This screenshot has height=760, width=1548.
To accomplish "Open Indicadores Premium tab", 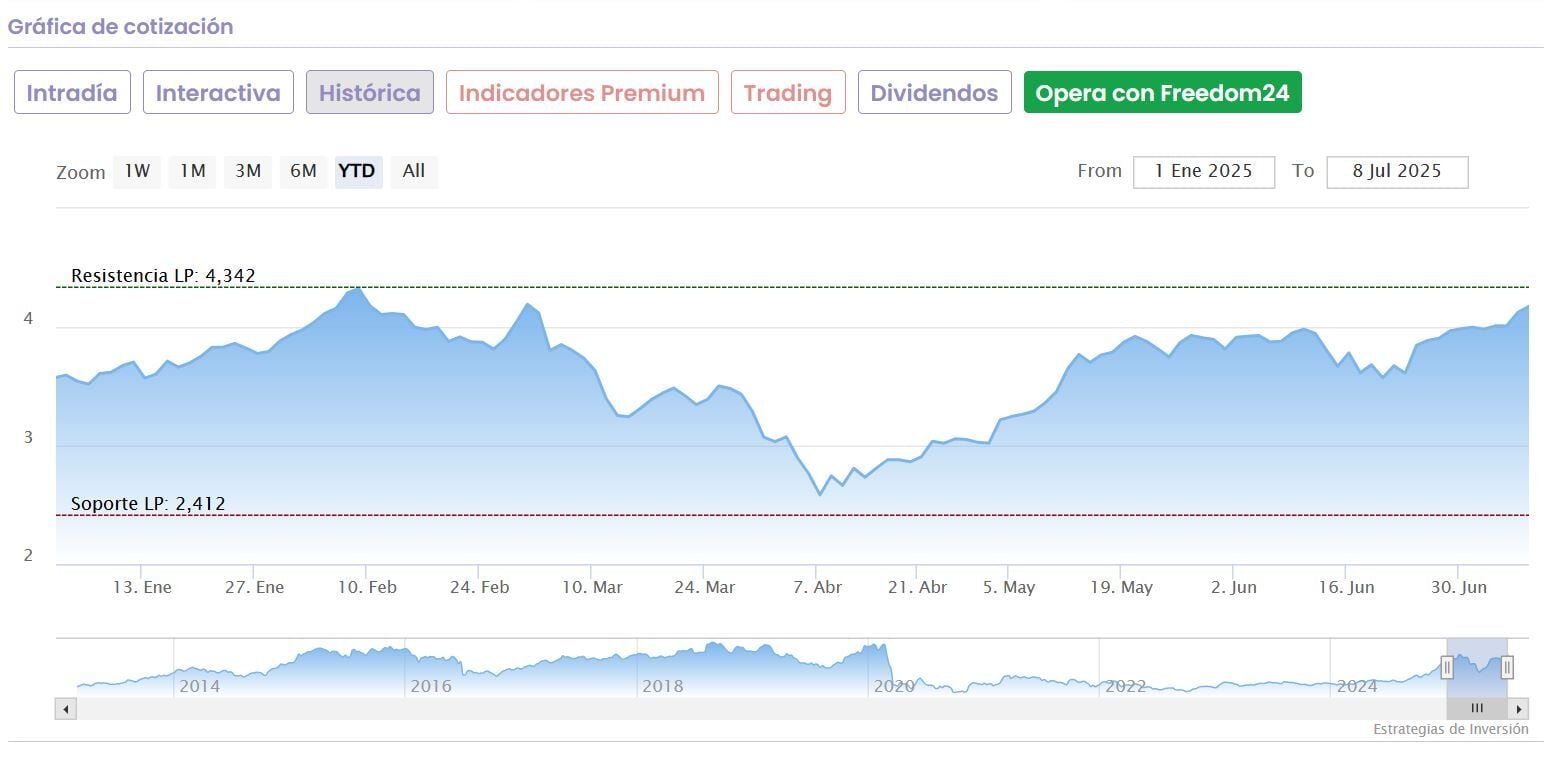I will (582, 93).
